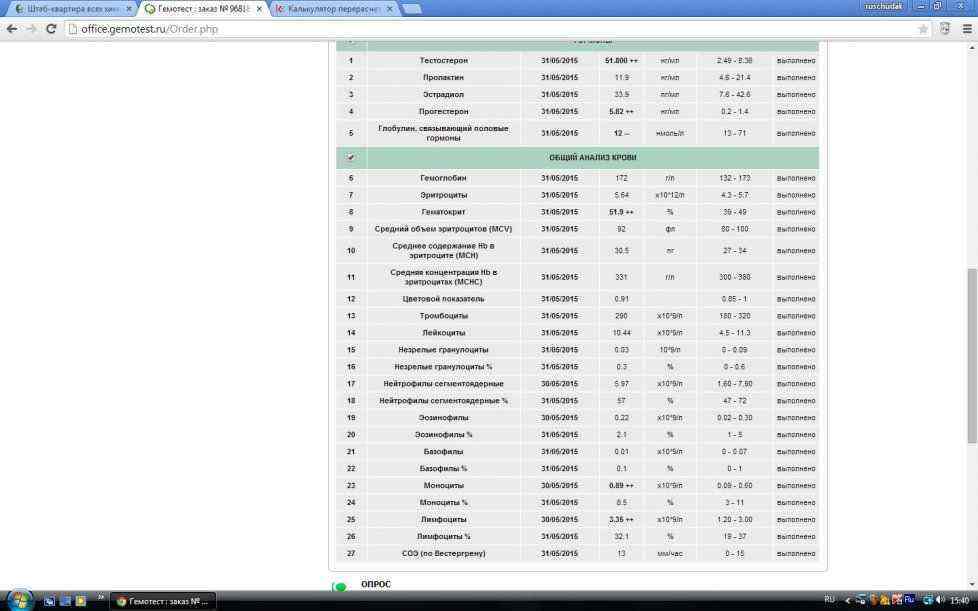Open the Chrome hamburger menu

pyautogui.click(x=967, y=29)
